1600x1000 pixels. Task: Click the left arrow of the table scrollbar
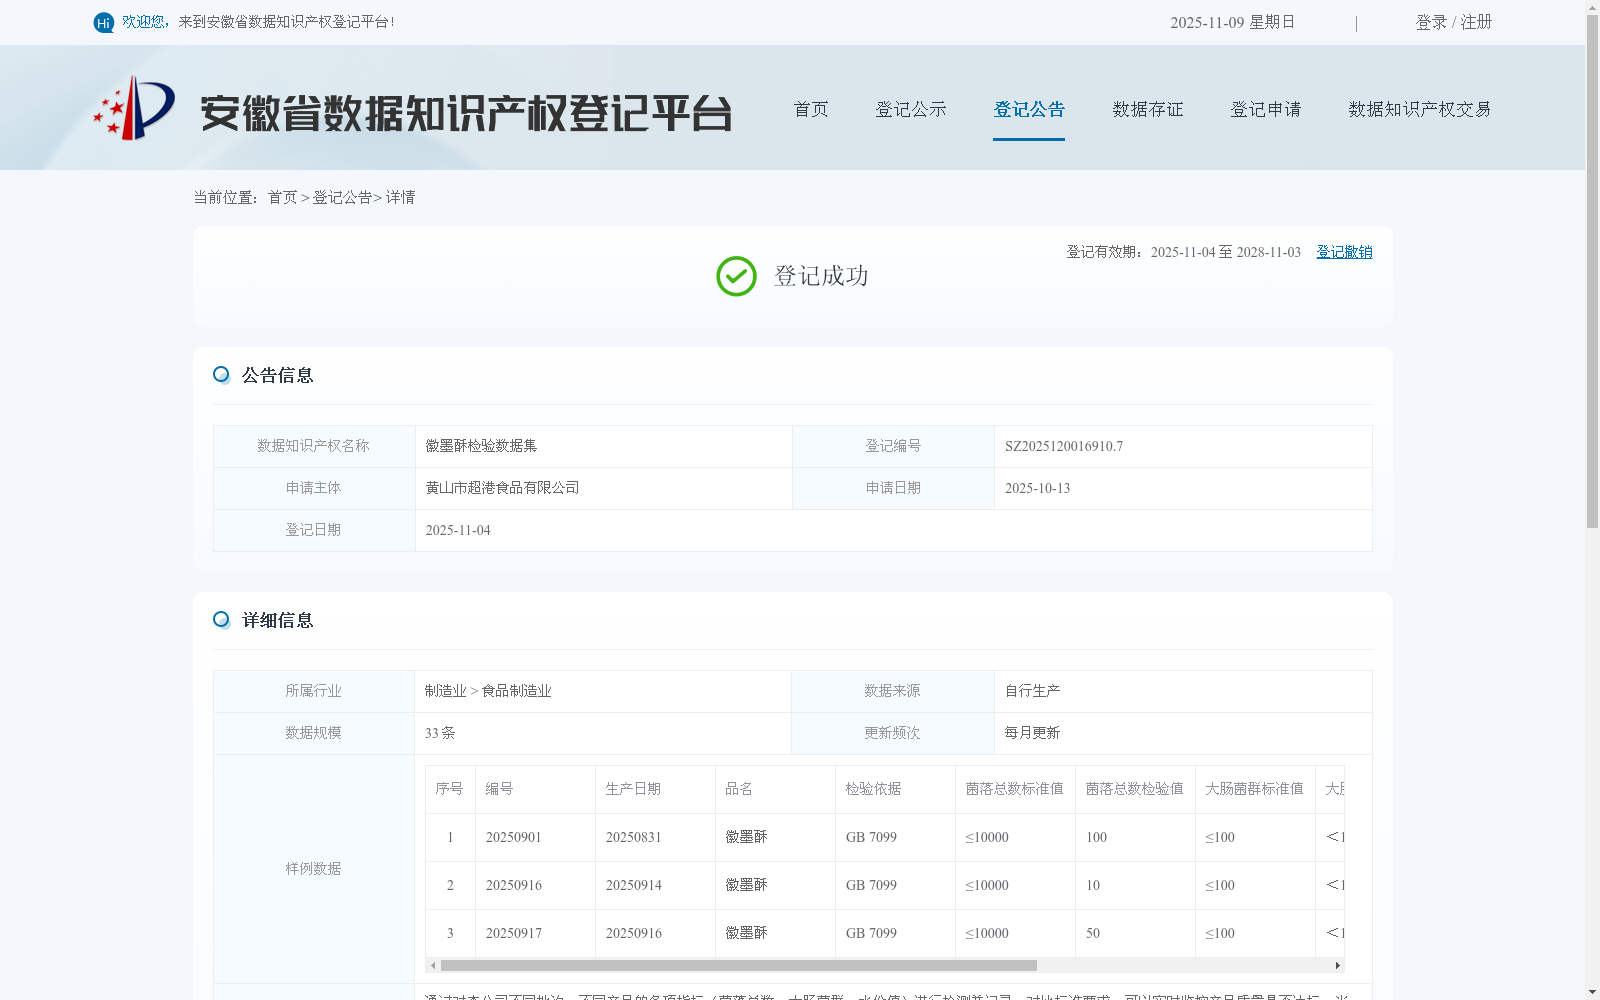[431, 965]
